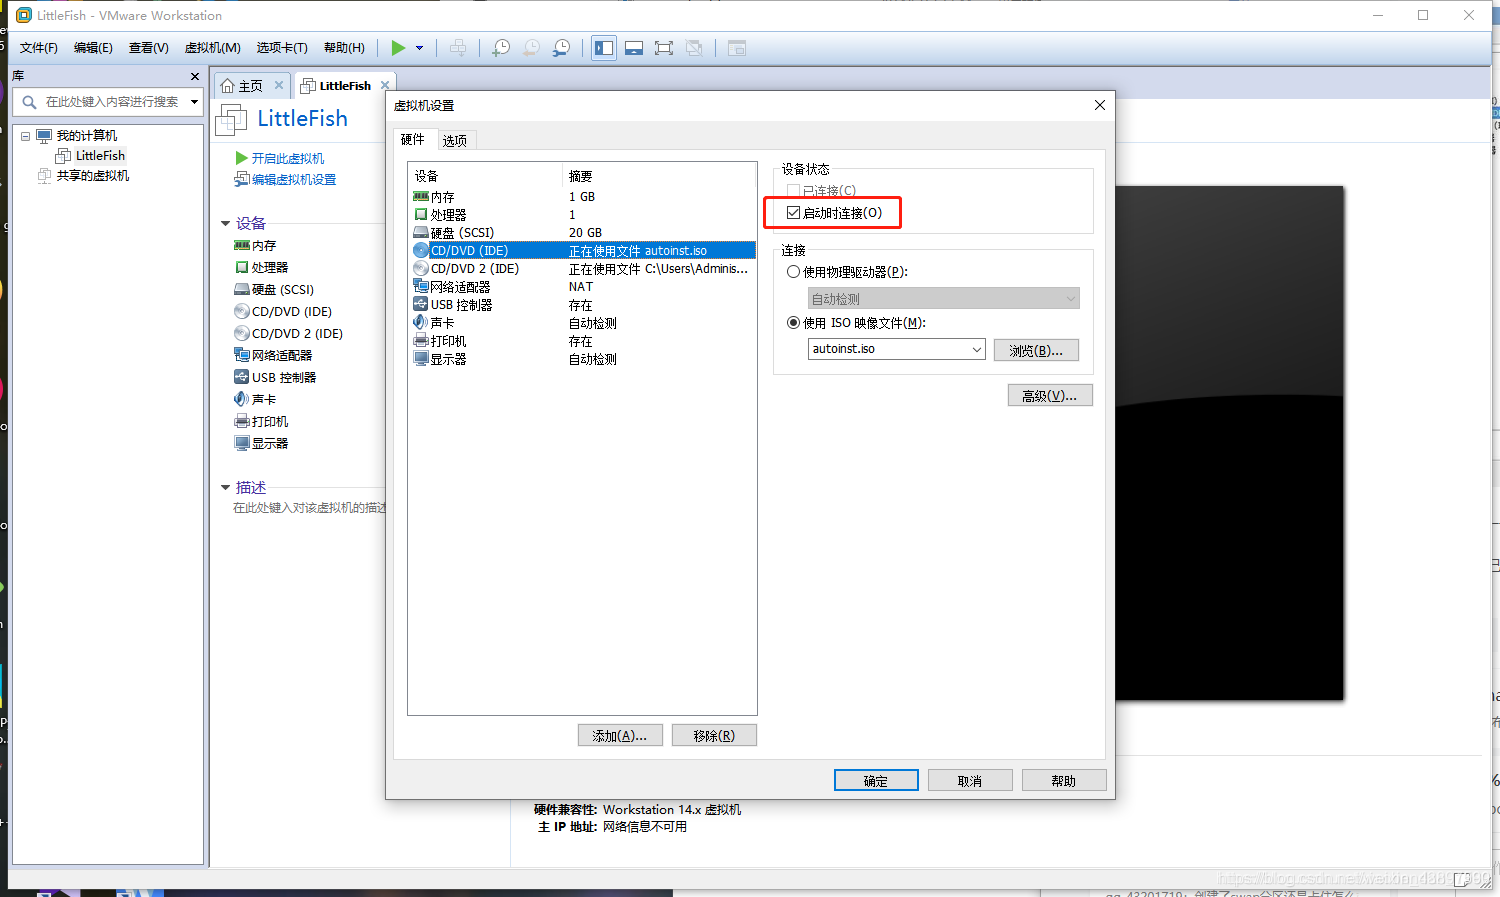Select 使用 ISO 映像文件(M) radio button
Image resolution: width=1500 pixels, height=897 pixels.
tap(794, 323)
